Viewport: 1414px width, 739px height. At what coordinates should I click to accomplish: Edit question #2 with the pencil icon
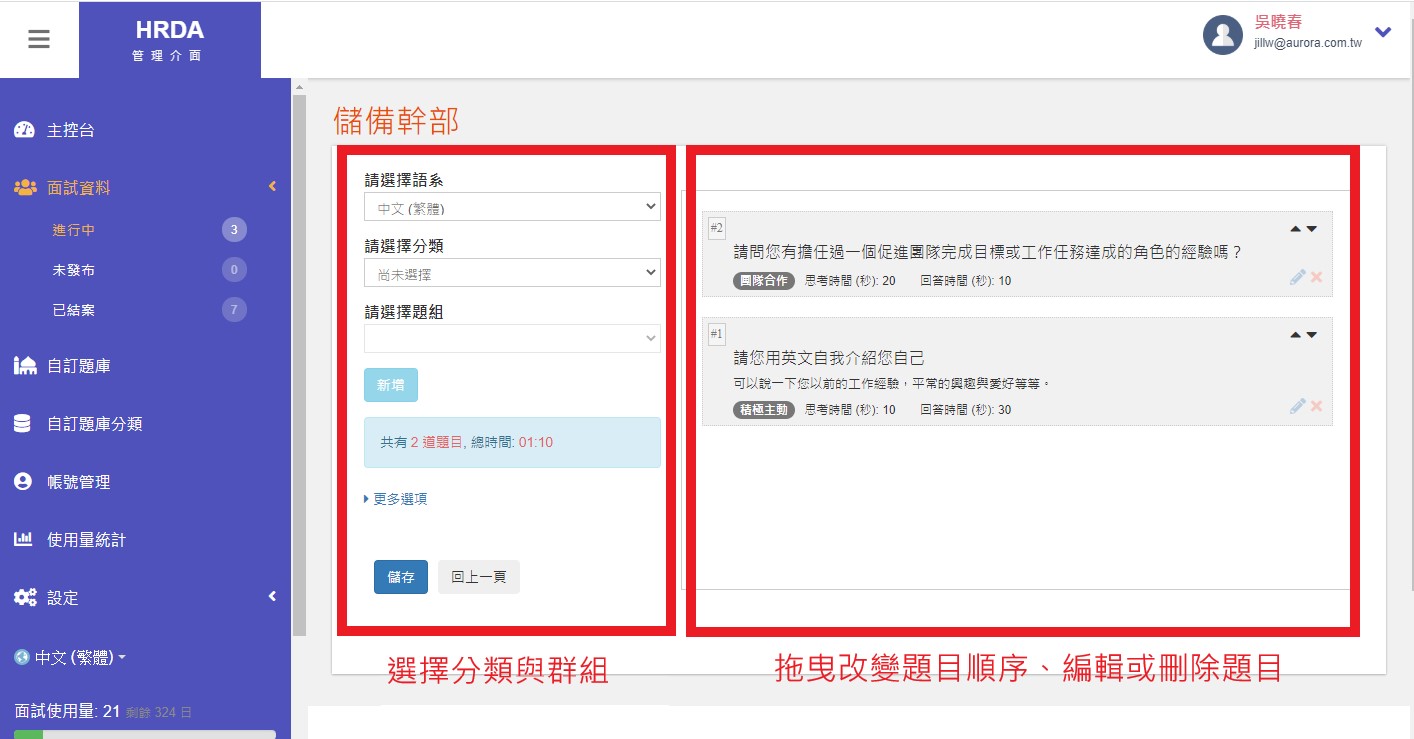click(x=1298, y=277)
